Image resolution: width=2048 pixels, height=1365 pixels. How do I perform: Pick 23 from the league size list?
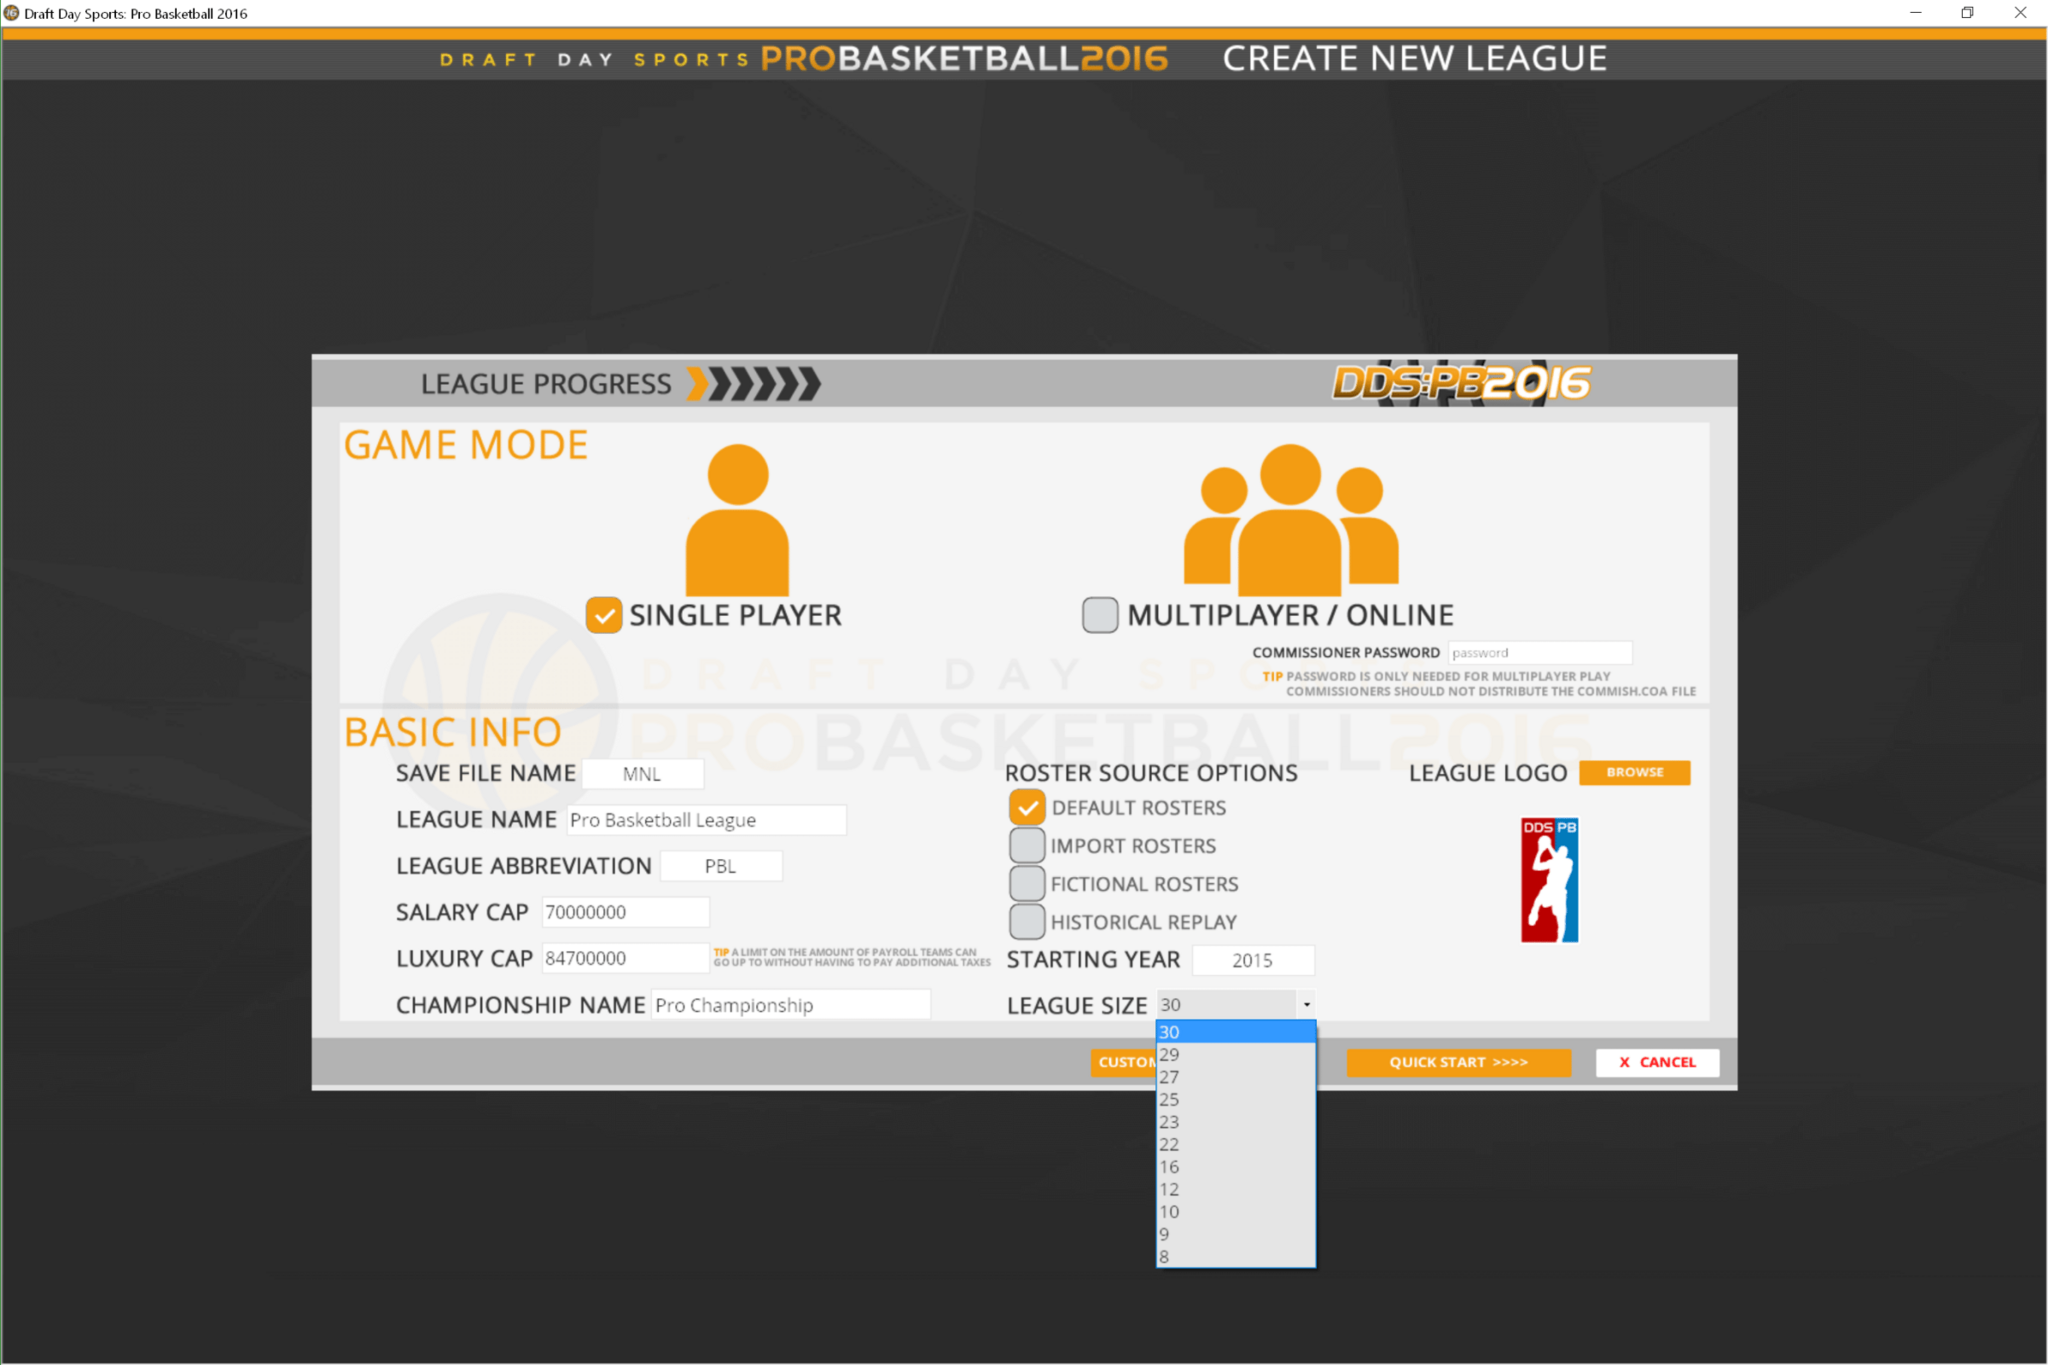point(1236,1122)
